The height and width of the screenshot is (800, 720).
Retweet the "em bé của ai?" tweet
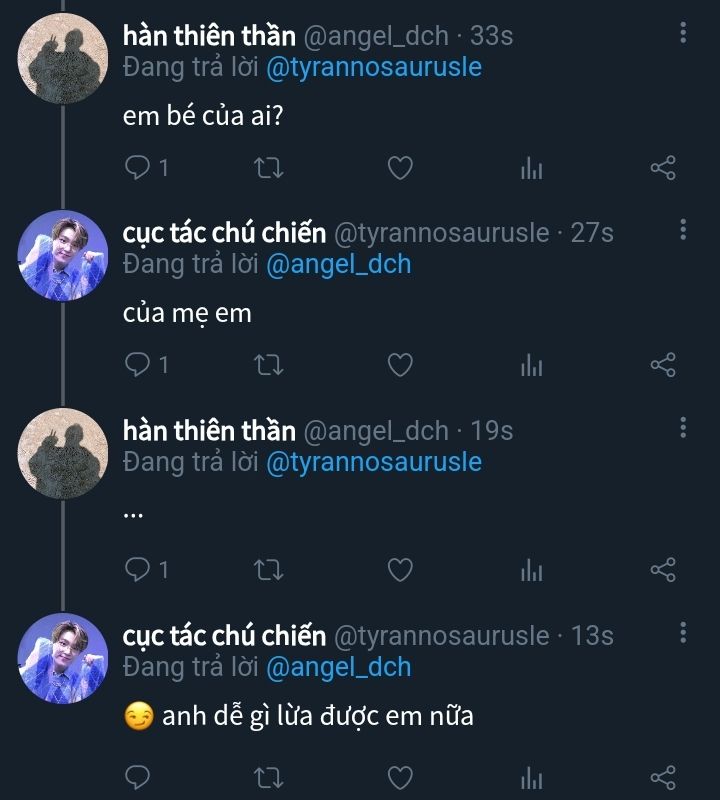tap(269, 168)
